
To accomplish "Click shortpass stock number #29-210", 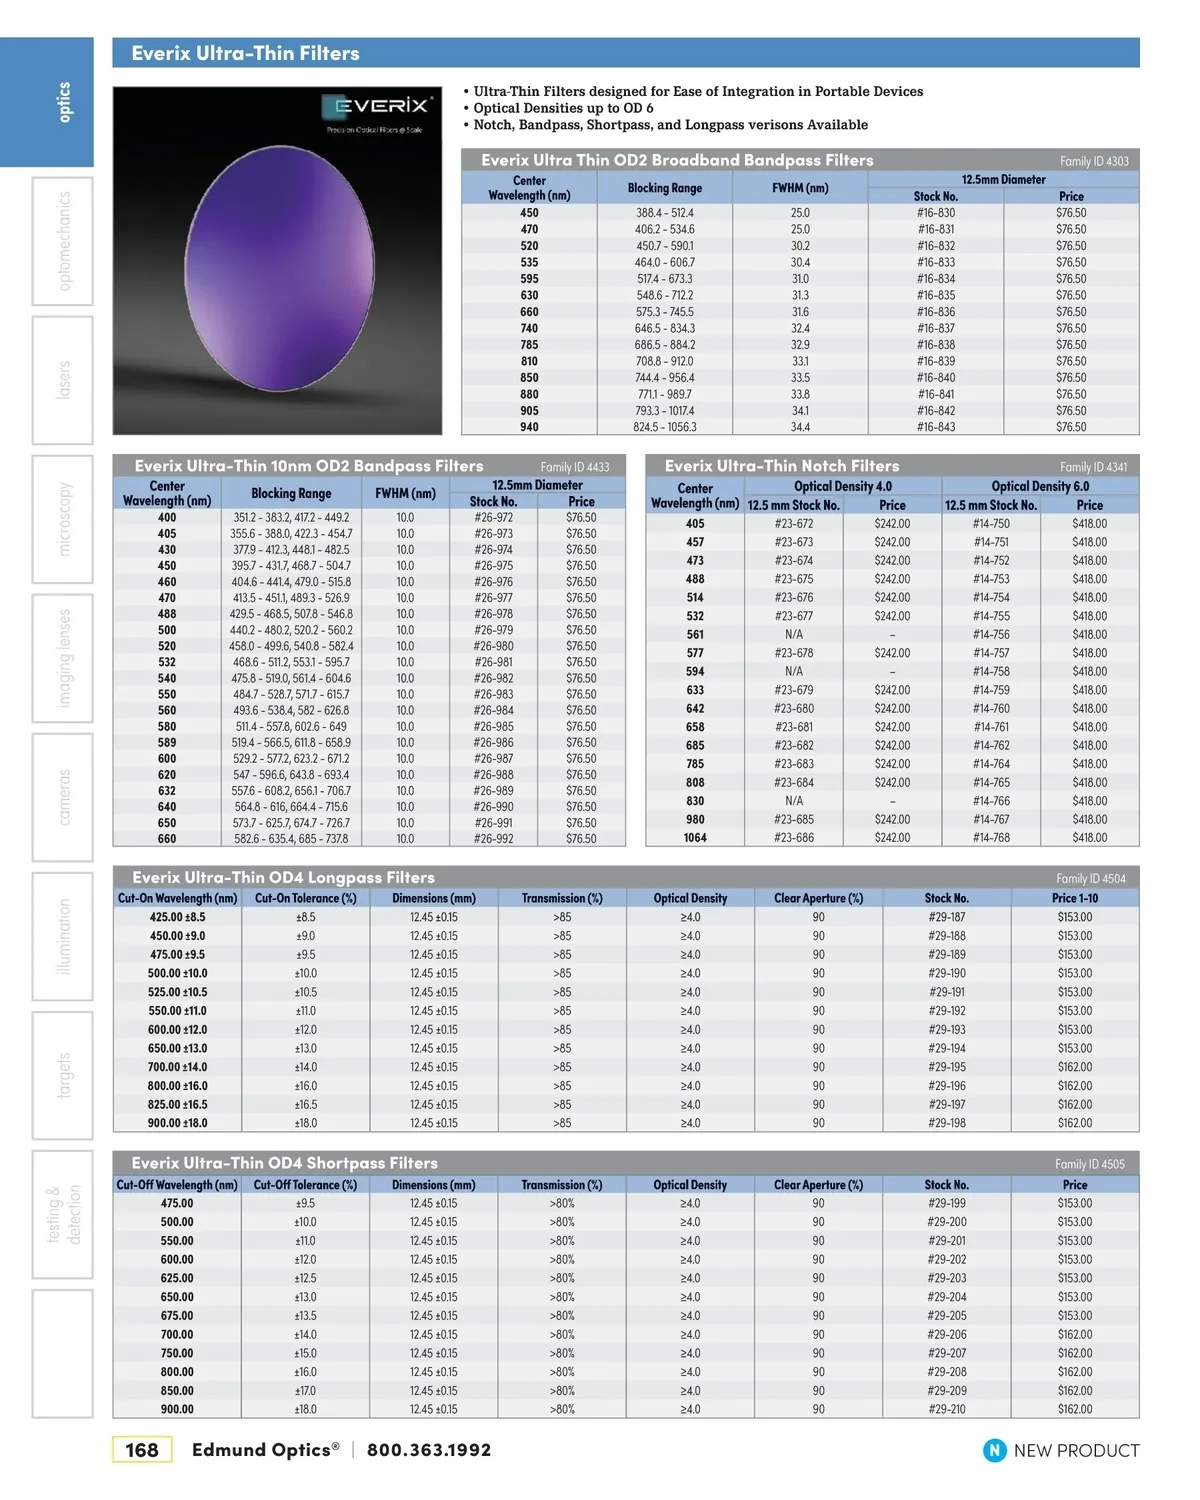I will coord(946,1409).
